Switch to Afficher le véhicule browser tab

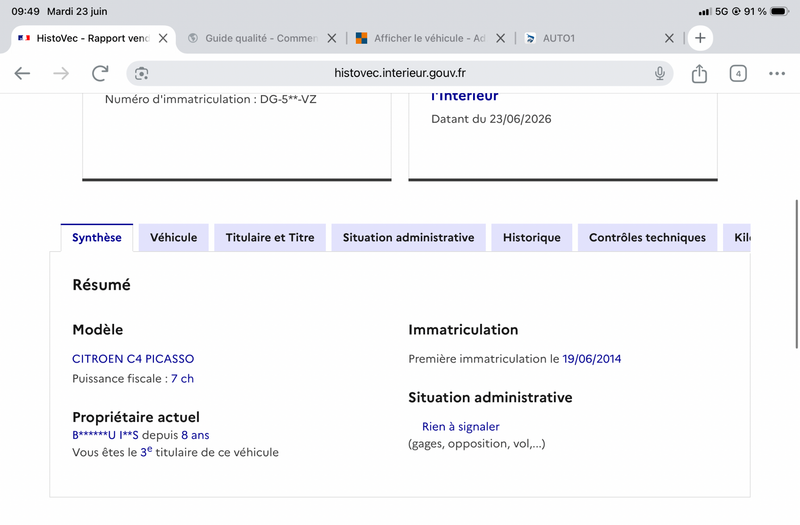tap(421, 38)
